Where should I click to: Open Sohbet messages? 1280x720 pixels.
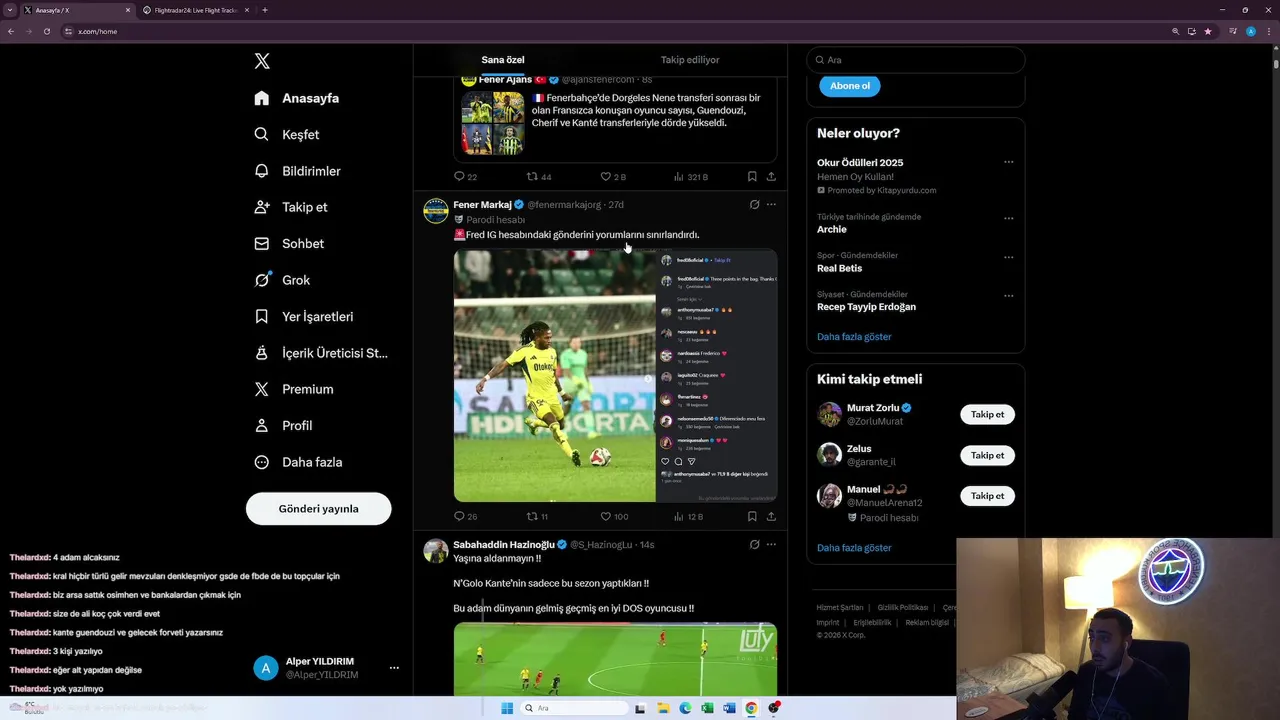click(x=289, y=243)
